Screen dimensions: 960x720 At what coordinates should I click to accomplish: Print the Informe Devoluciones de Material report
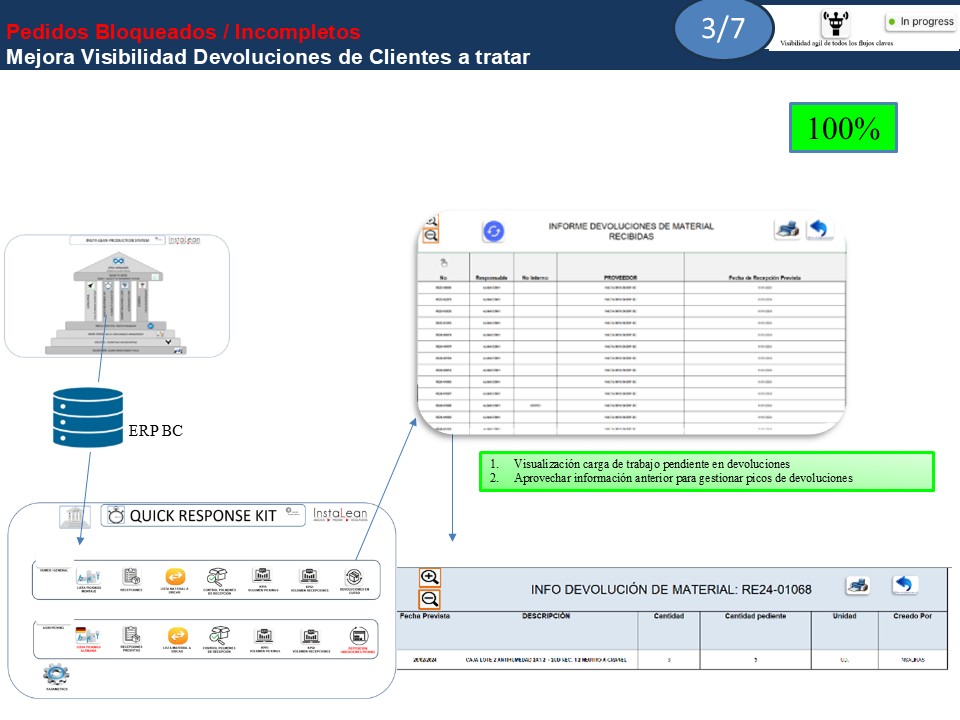point(787,229)
